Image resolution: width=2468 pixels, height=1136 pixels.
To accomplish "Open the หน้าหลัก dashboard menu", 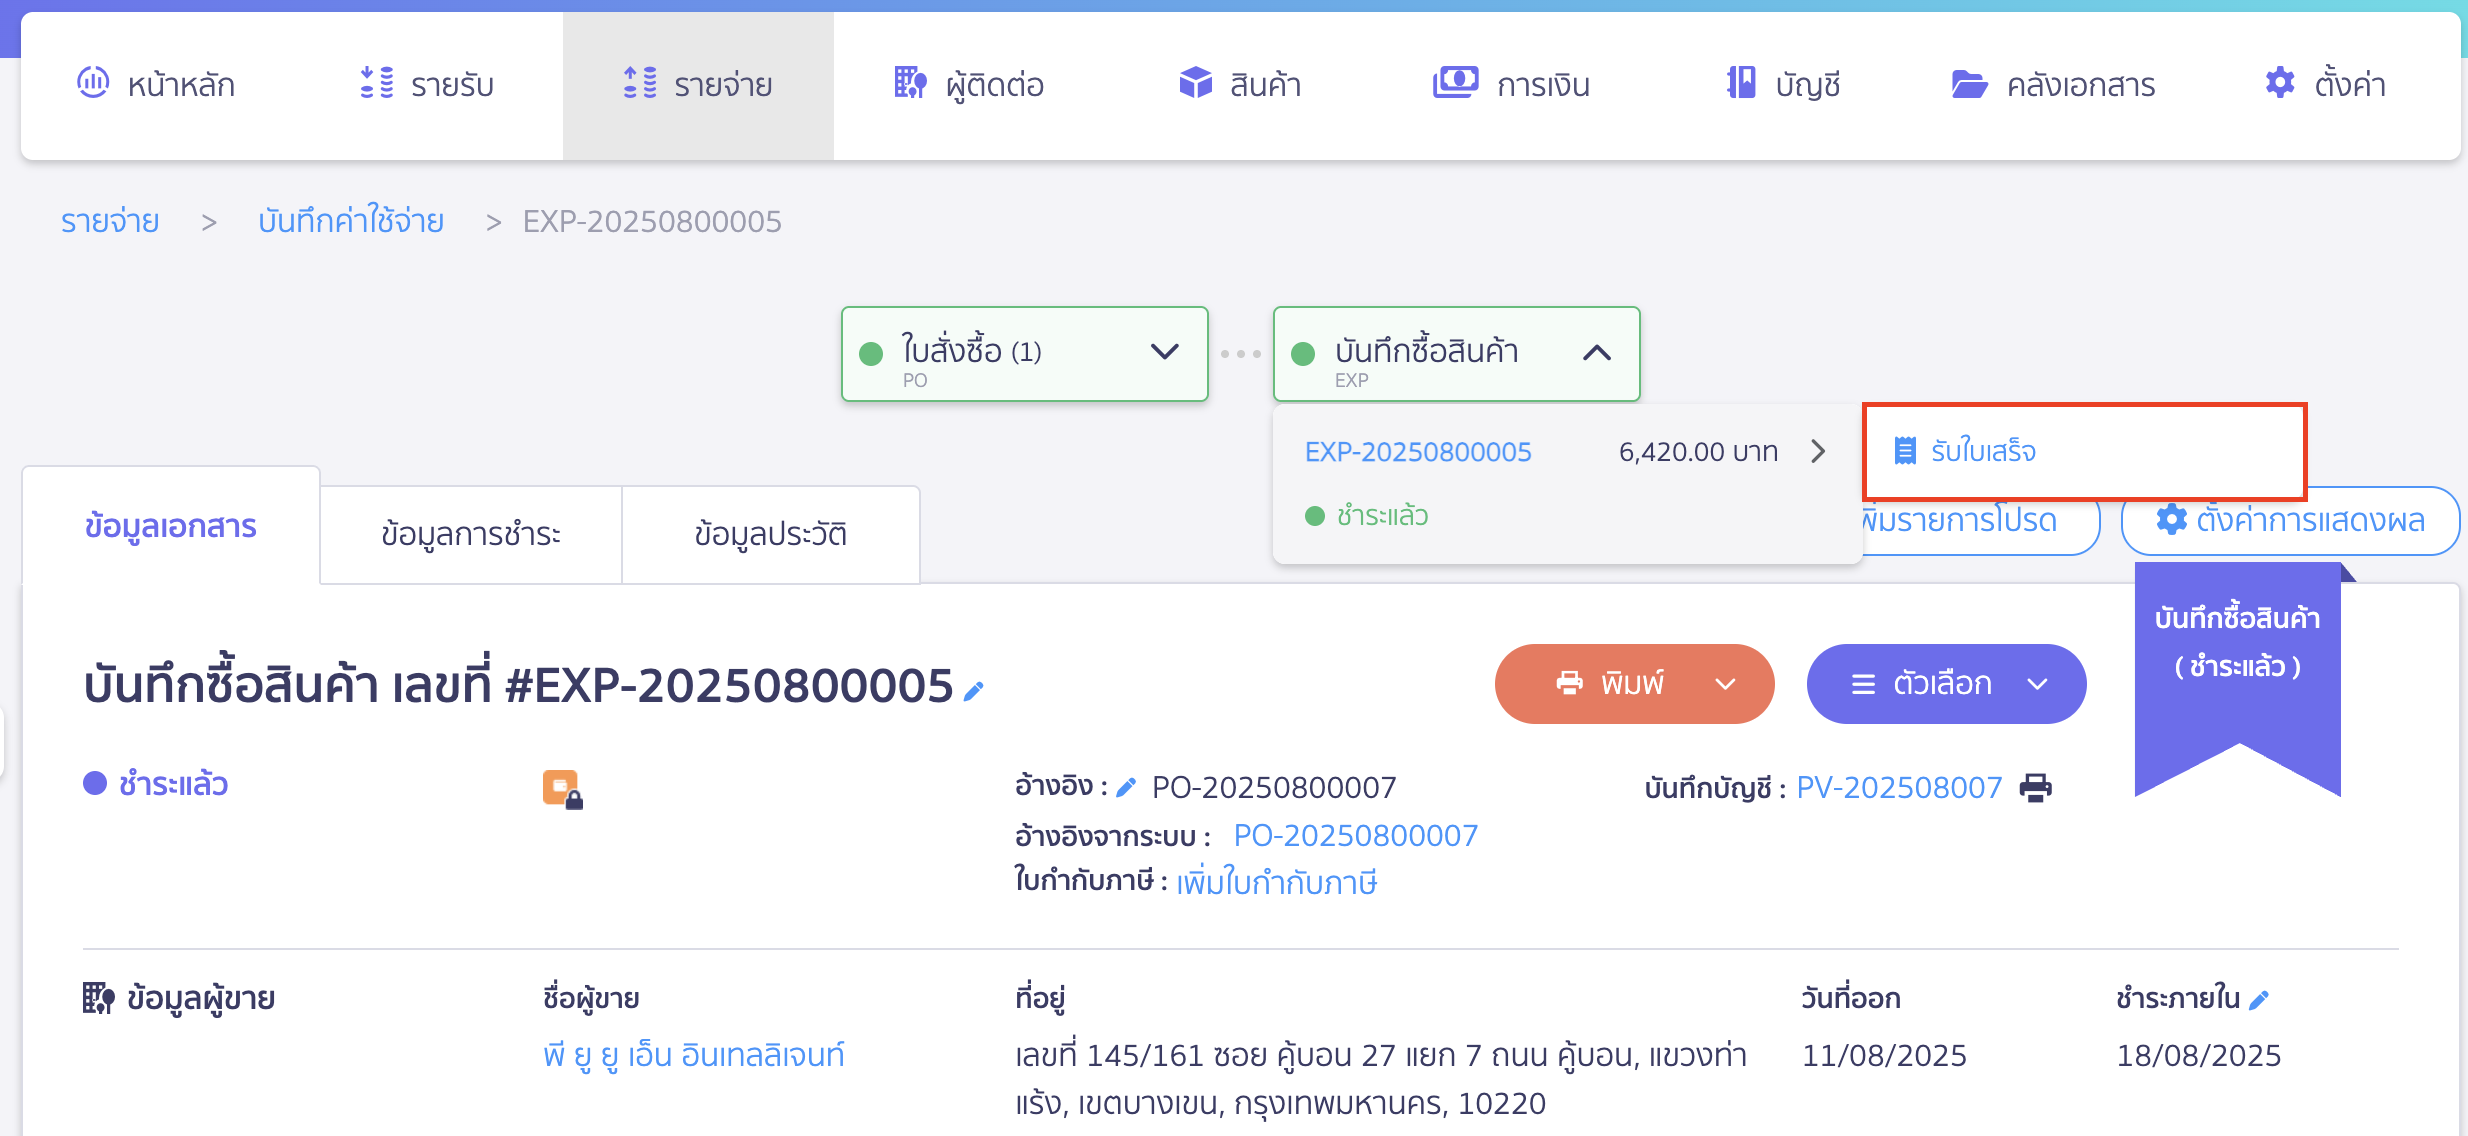I will (156, 85).
